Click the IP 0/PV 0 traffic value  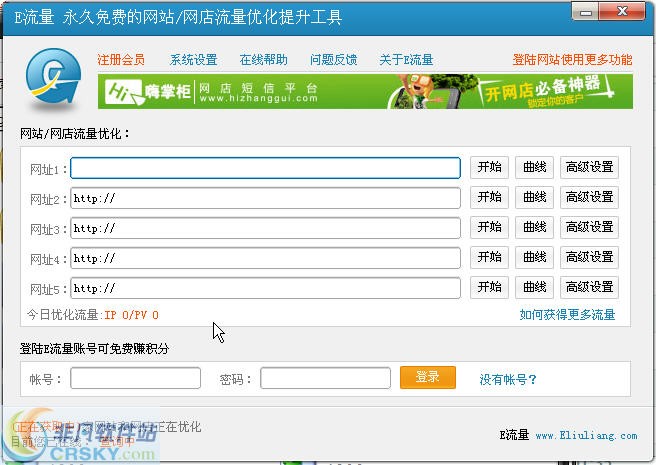coord(131,315)
